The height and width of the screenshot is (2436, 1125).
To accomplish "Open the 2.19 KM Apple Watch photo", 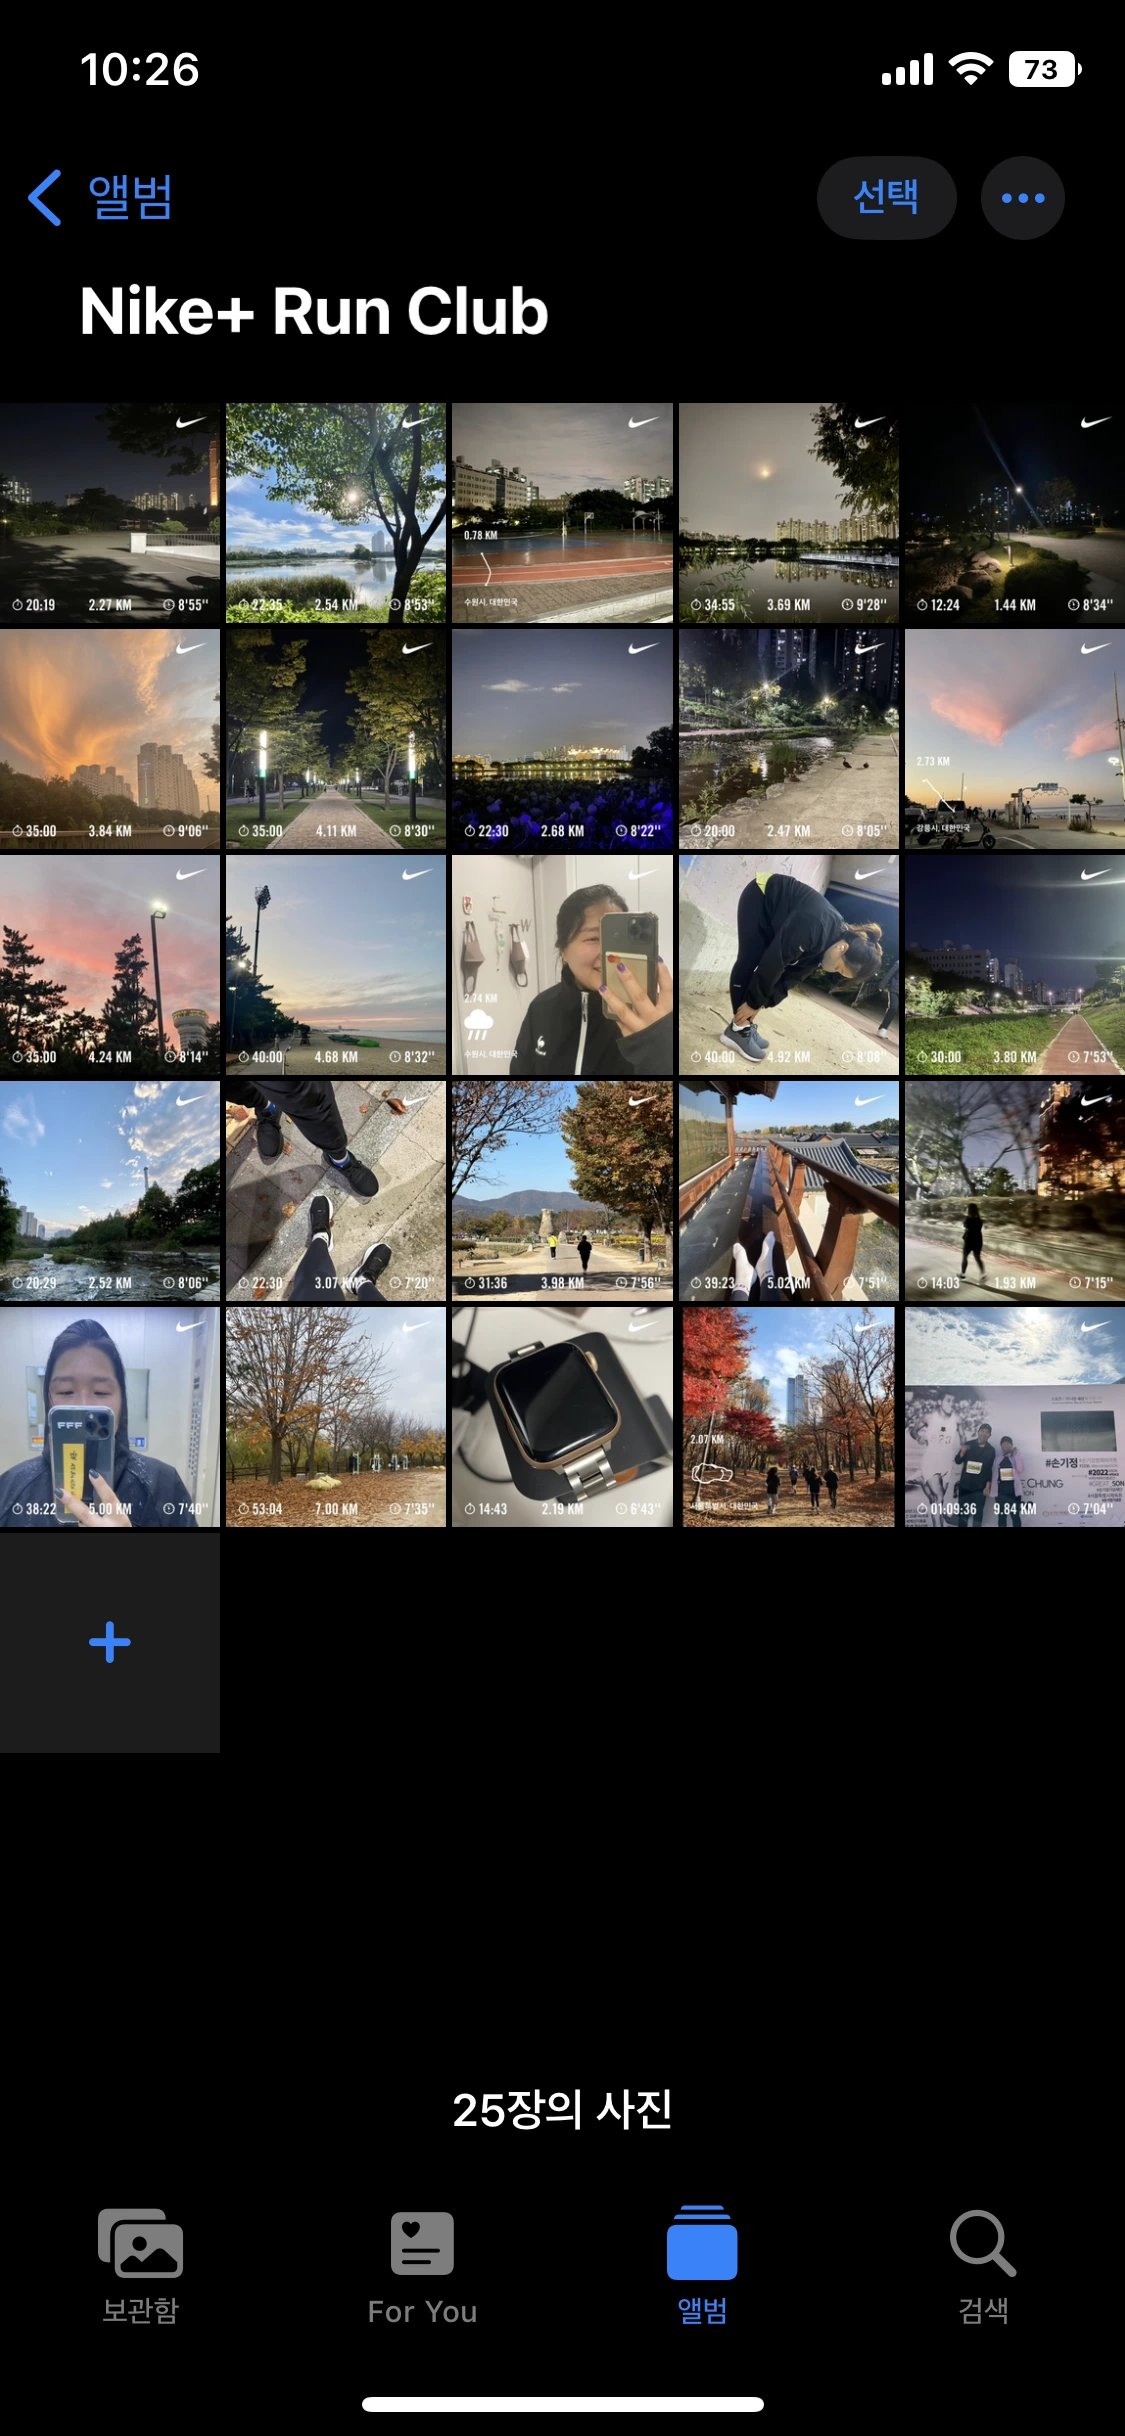I will [562, 1417].
